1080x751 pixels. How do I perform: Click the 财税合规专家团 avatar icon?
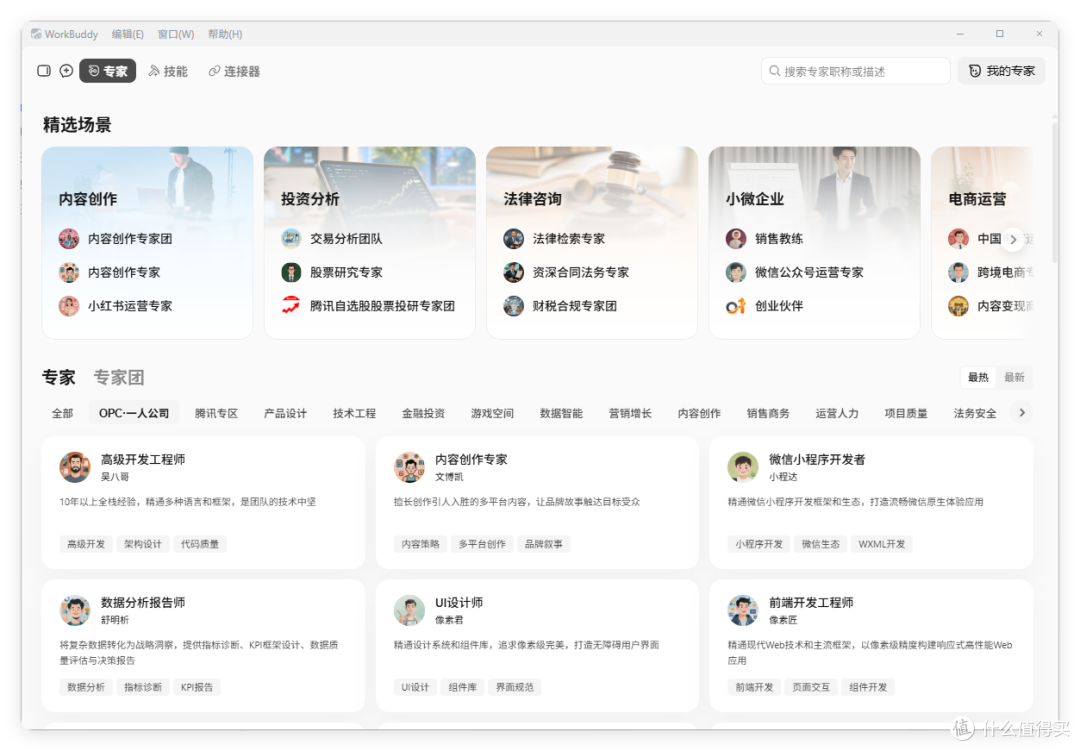(x=514, y=306)
